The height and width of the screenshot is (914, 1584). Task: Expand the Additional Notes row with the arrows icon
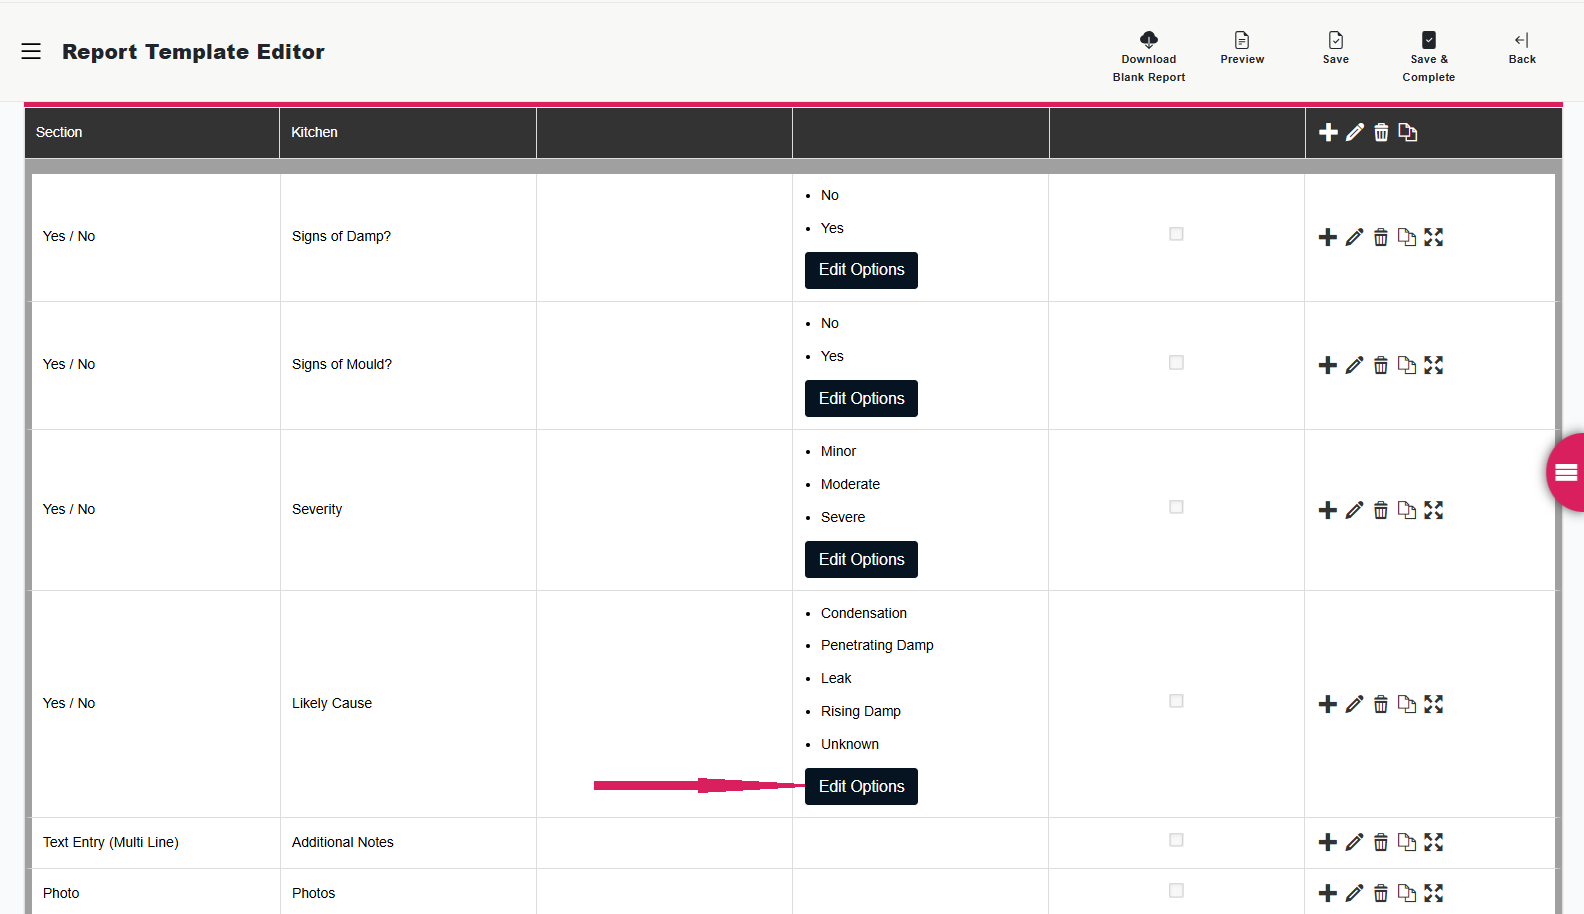pyautogui.click(x=1434, y=842)
